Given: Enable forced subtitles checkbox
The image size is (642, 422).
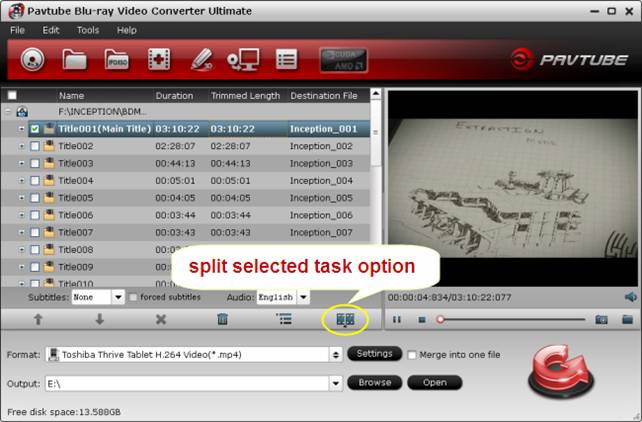Looking at the screenshot, I should click(133, 297).
